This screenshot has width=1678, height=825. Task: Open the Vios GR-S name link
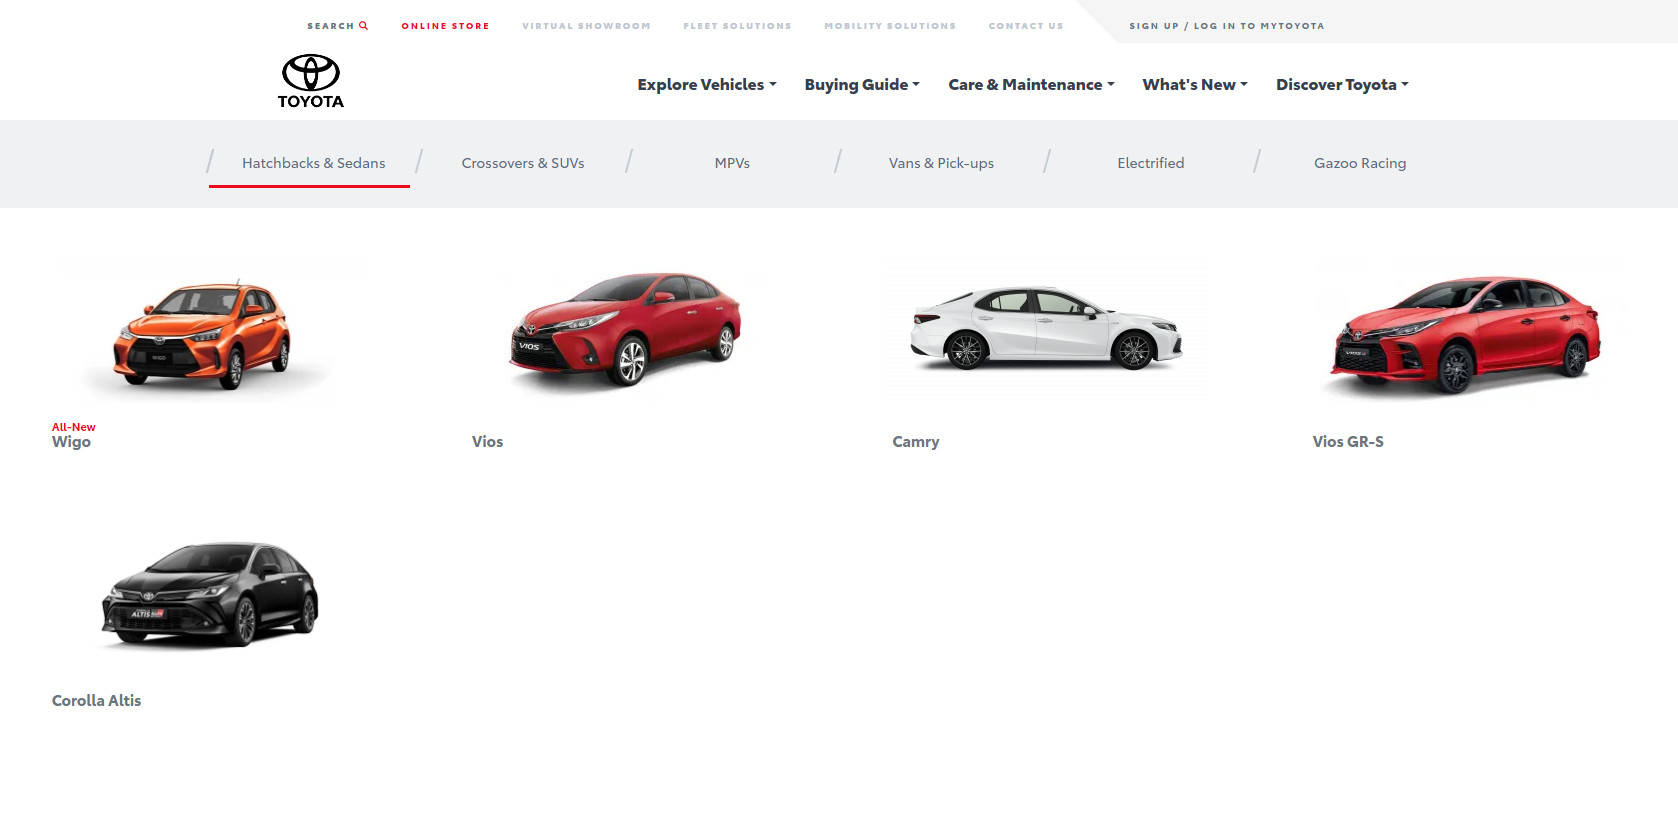[x=1348, y=442]
